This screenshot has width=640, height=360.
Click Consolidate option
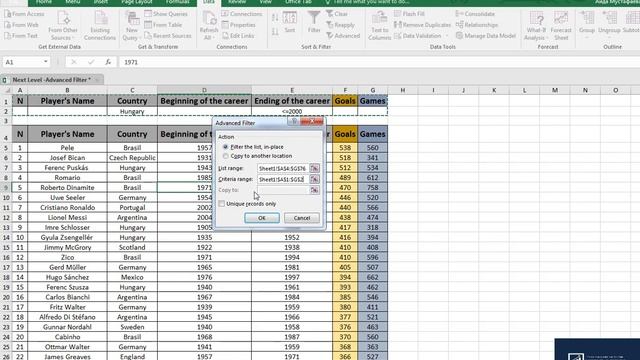click(x=475, y=14)
